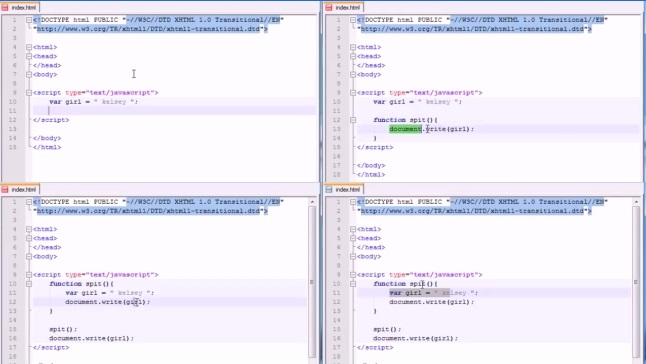646x364 pixels.
Task: Click red unsaved icon on top-right index.html tab
Action: (329, 7)
